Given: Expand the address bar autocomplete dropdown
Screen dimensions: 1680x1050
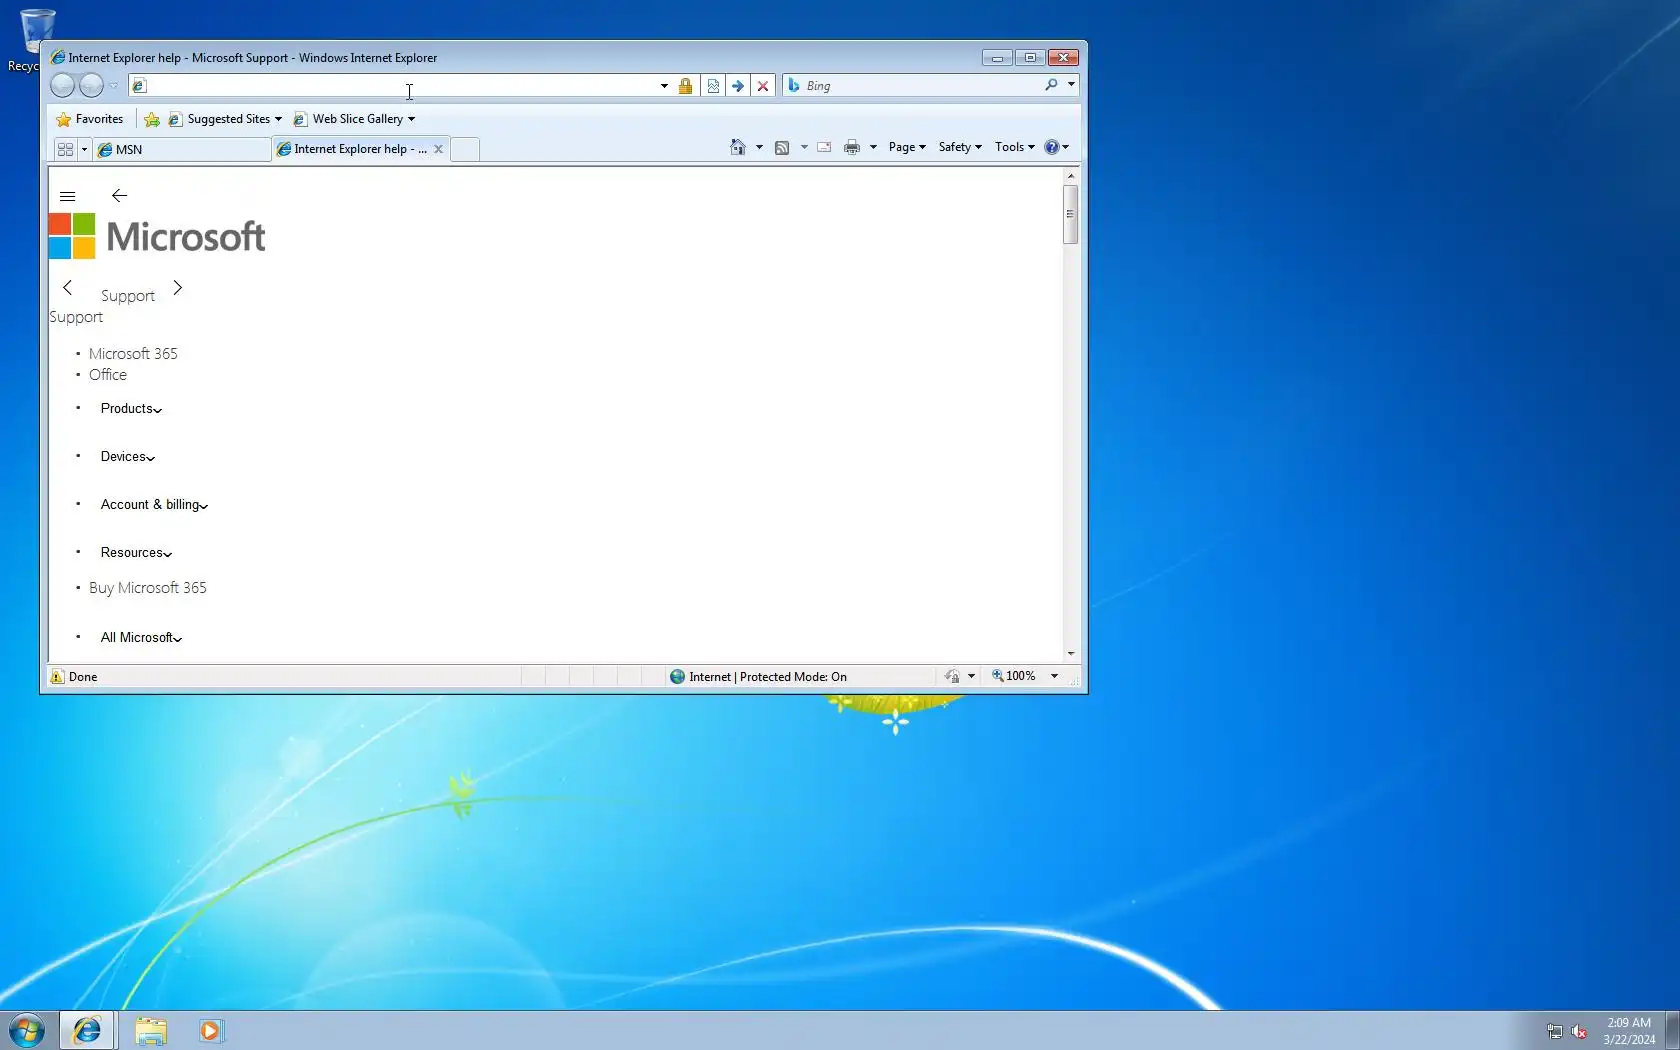Looking at the screenshot, I should coord(664,86).
